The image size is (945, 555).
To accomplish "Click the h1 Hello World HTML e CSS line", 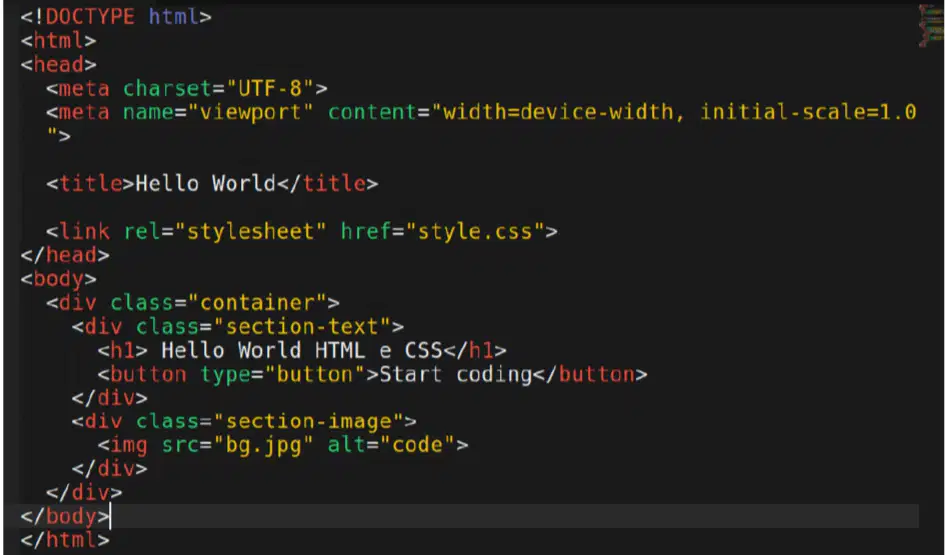I will [x=302, y=350].
